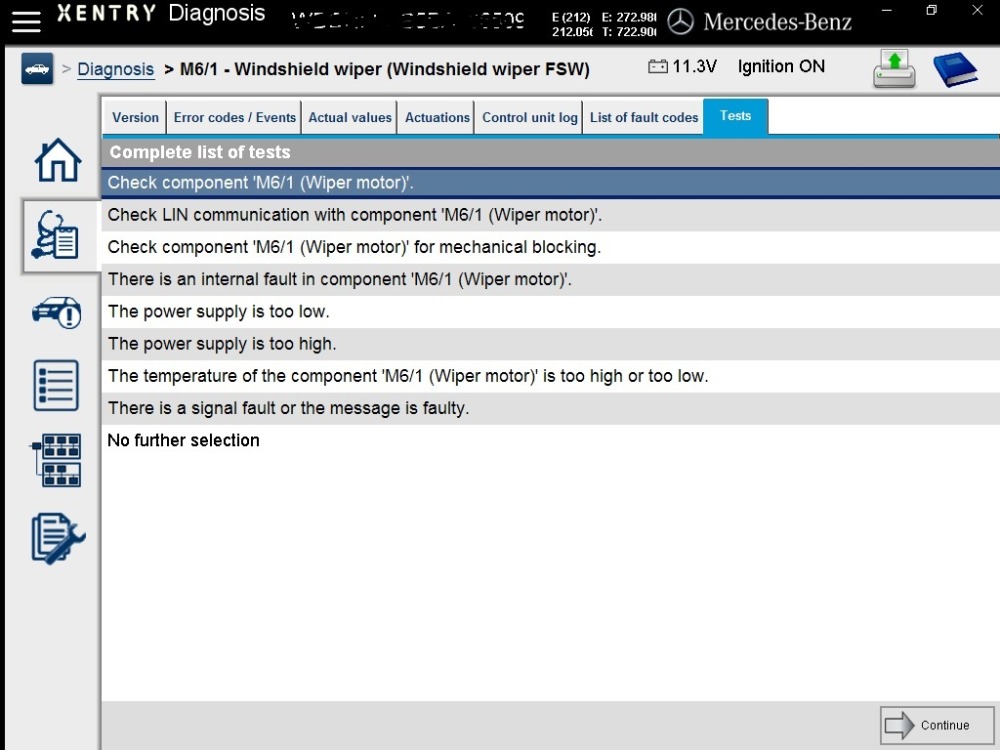Click the Mercedes-Benz star logo

coord(680,21)
